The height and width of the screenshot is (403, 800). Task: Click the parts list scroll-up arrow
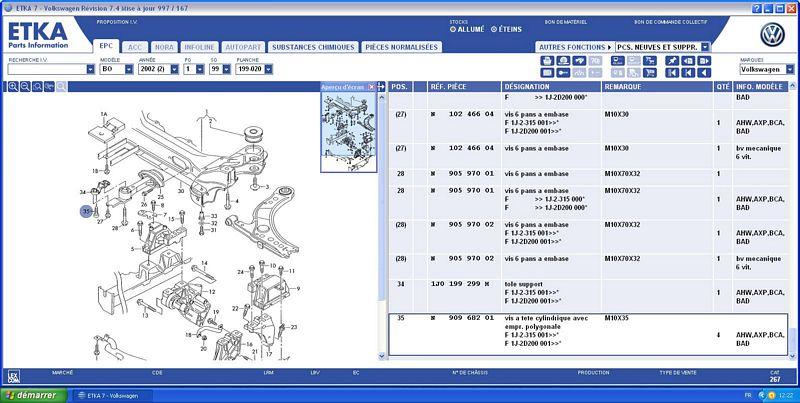(792, 86)
